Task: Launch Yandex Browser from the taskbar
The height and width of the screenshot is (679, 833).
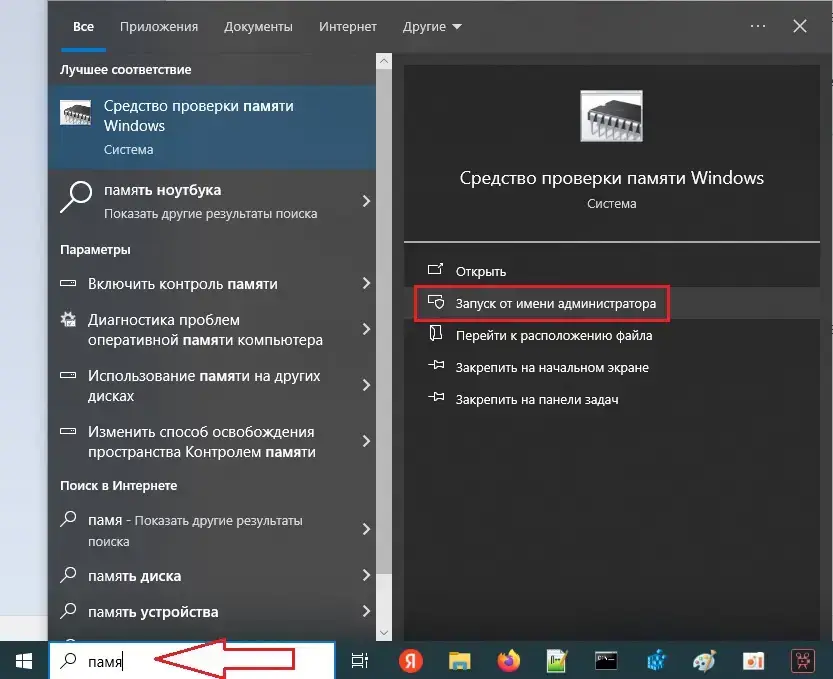Action: point(411,661)
